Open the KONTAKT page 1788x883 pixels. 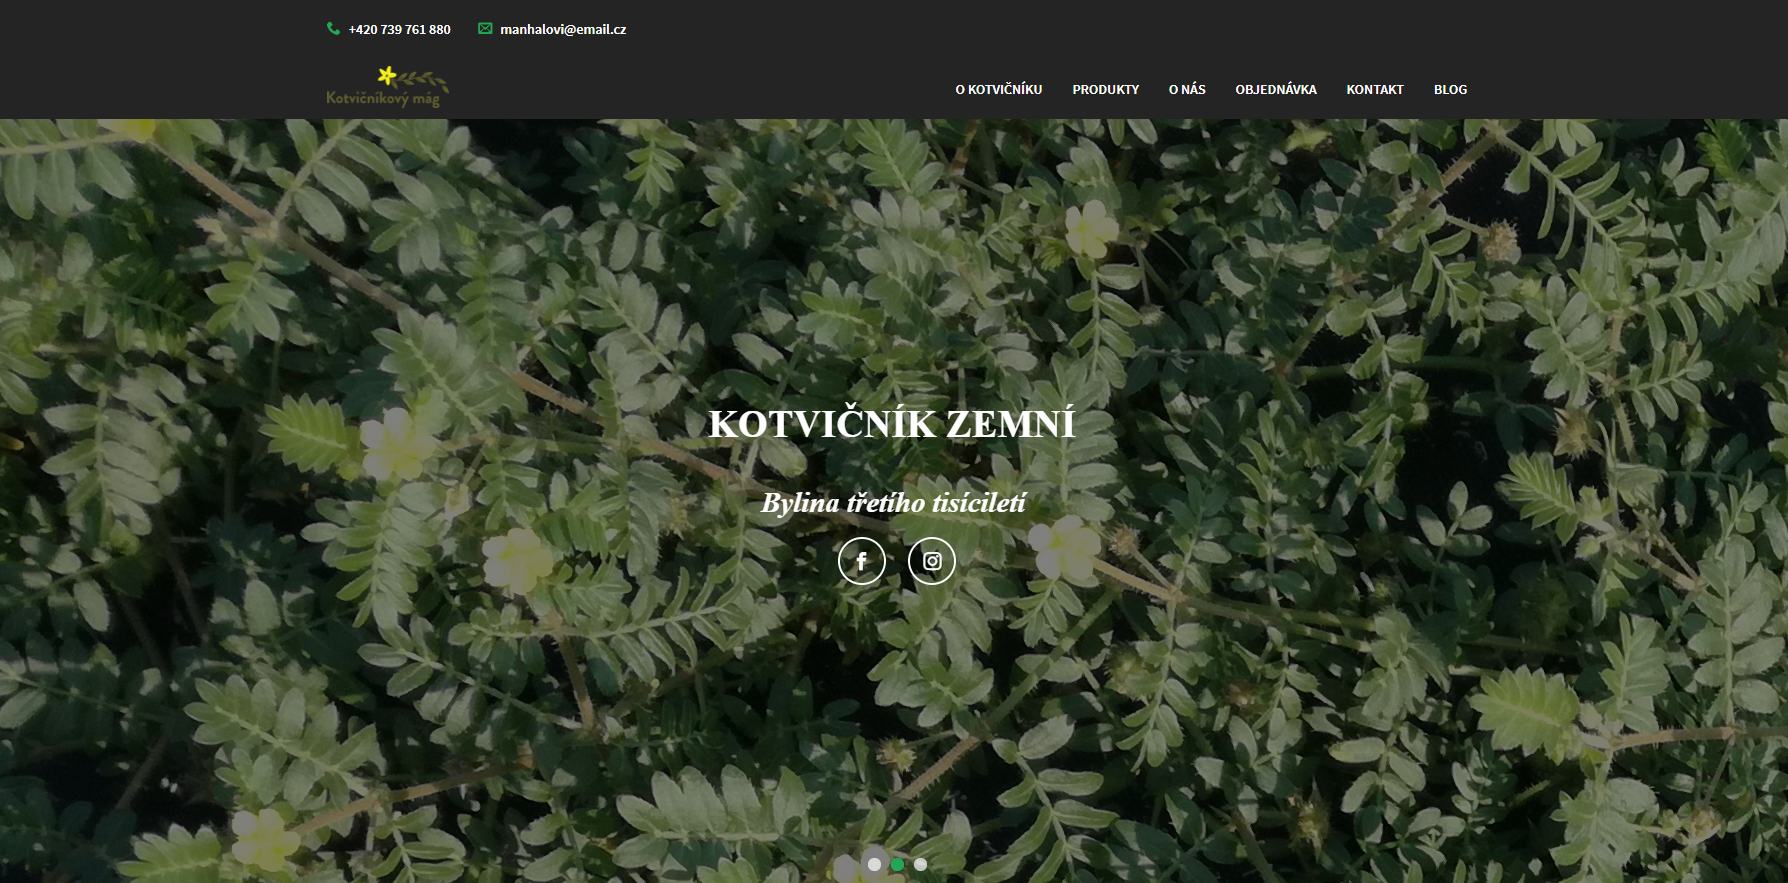click(x=1375, y=90)
